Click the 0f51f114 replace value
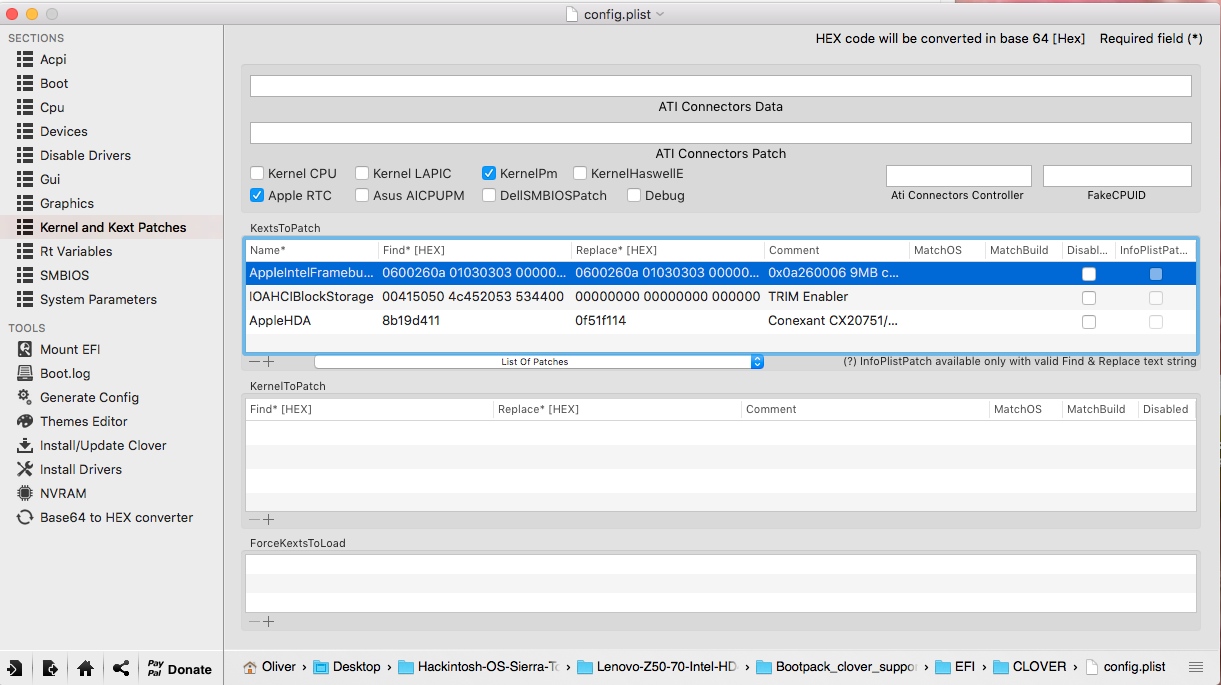 point(601,321)
